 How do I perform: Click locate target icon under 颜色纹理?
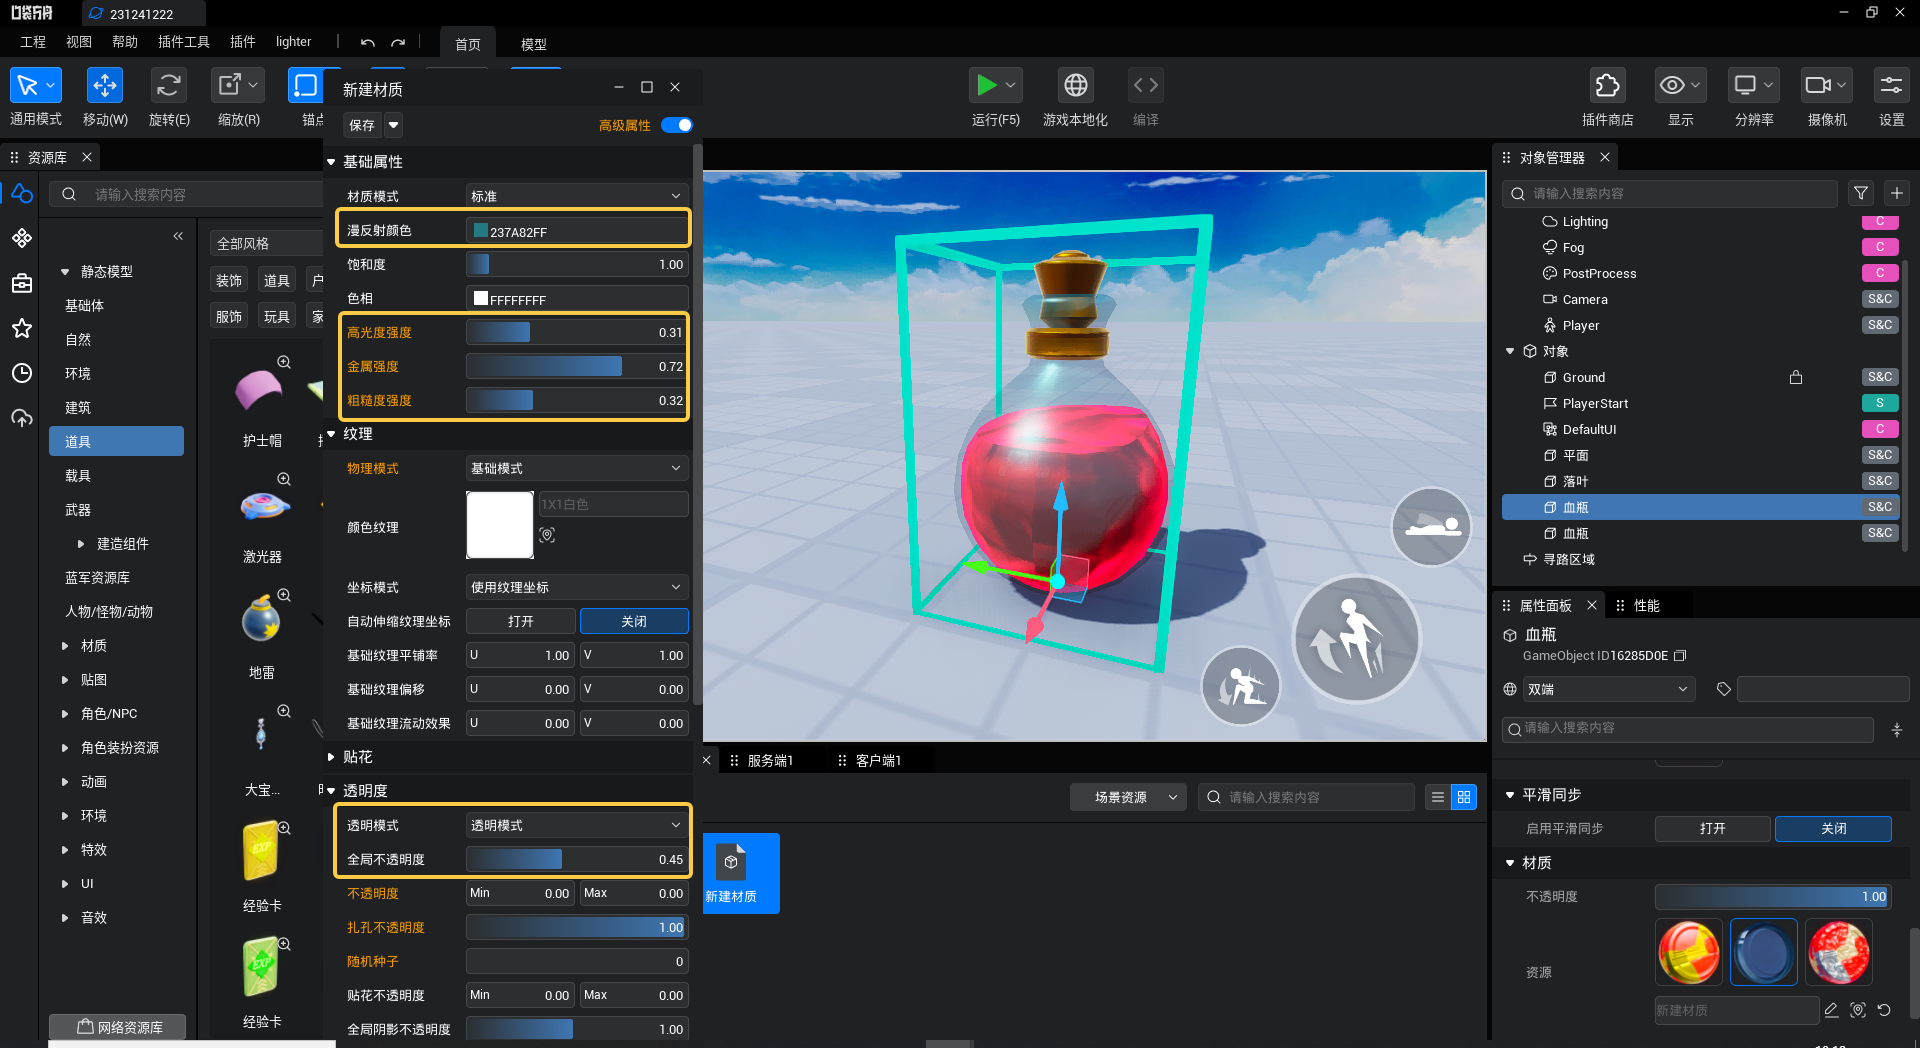point(547,535)
